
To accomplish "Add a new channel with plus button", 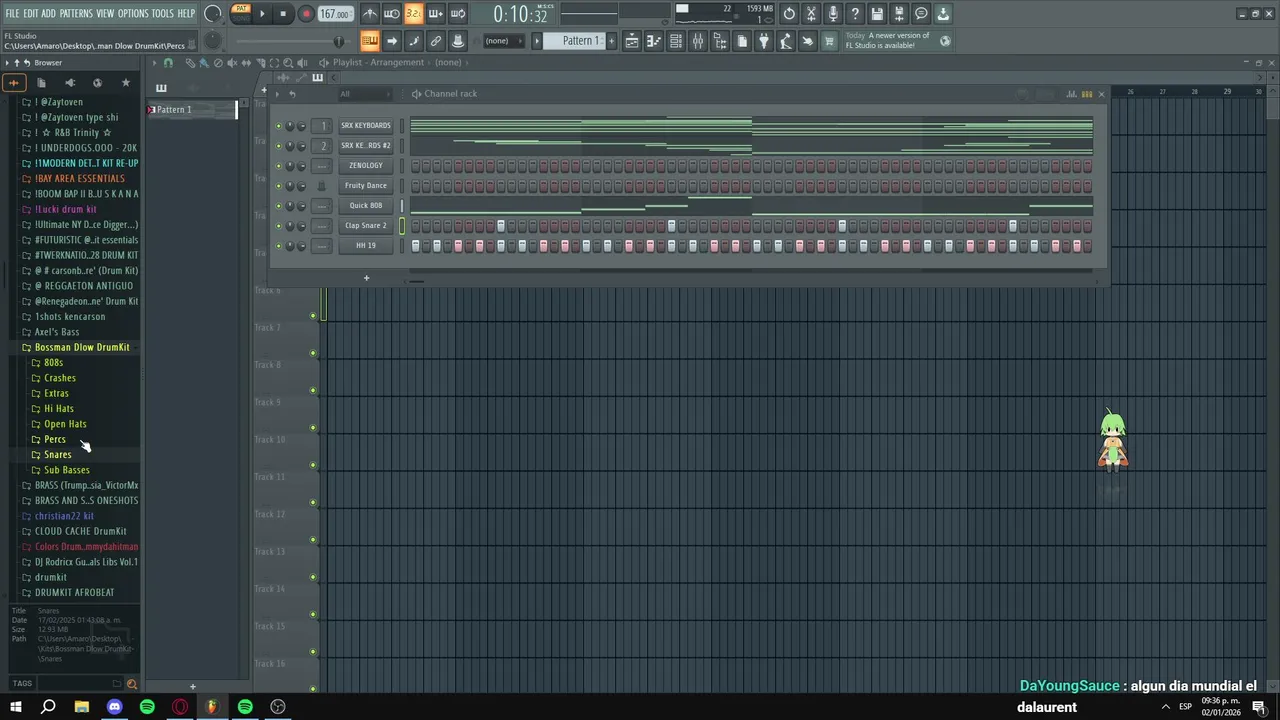I will tap(366, 278).
